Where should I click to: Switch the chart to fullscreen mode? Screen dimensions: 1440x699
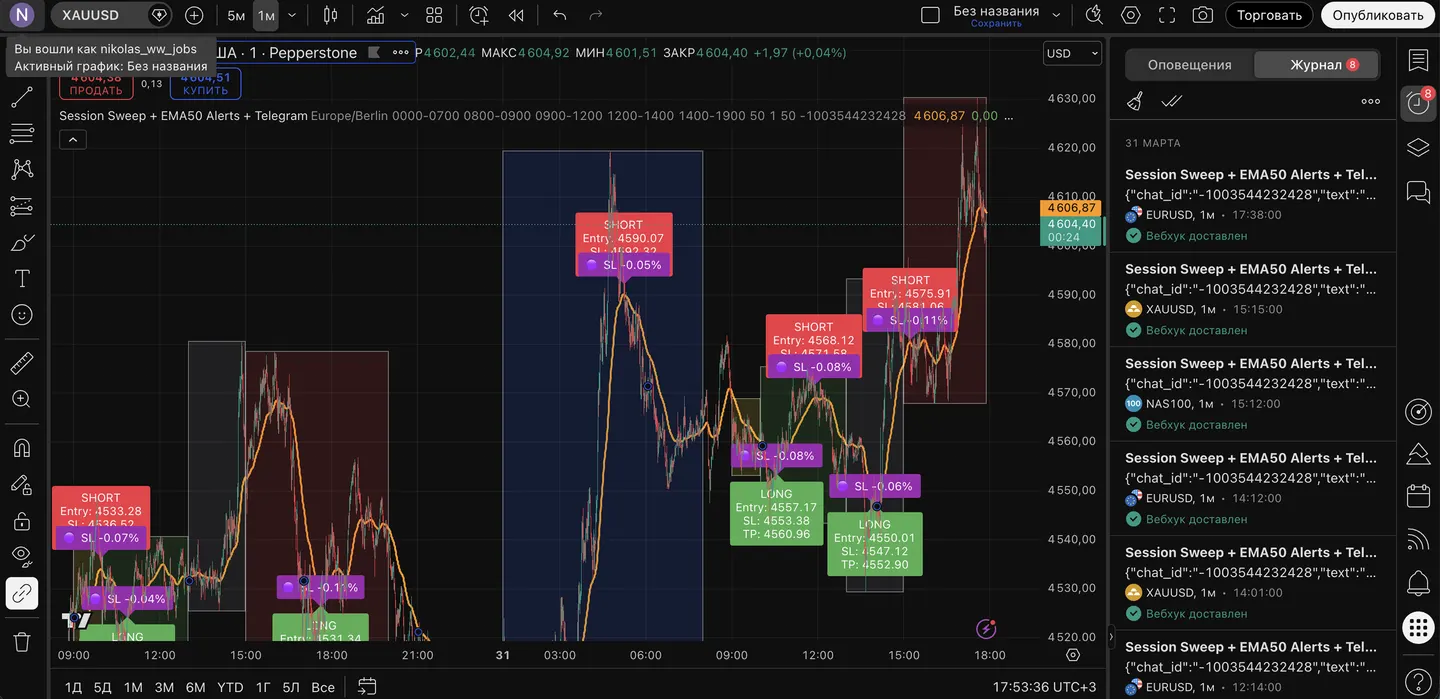[x=1167, y=15]
